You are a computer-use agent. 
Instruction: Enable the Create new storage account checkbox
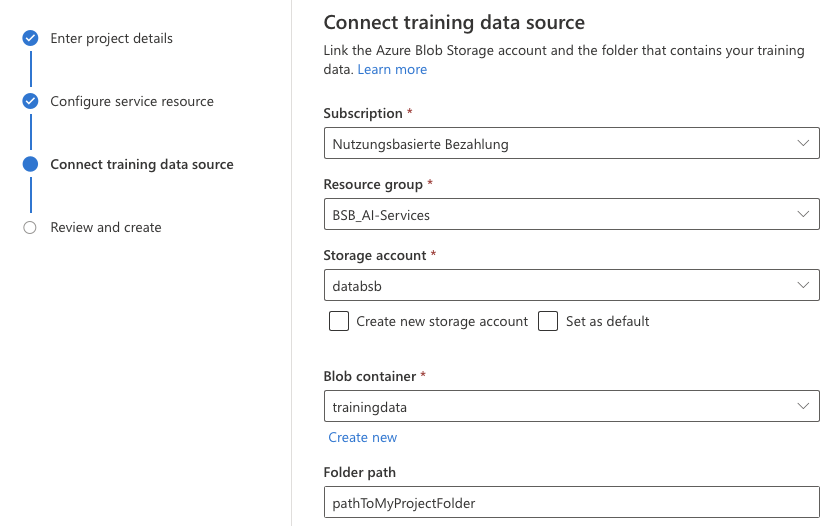click(339, 321)
